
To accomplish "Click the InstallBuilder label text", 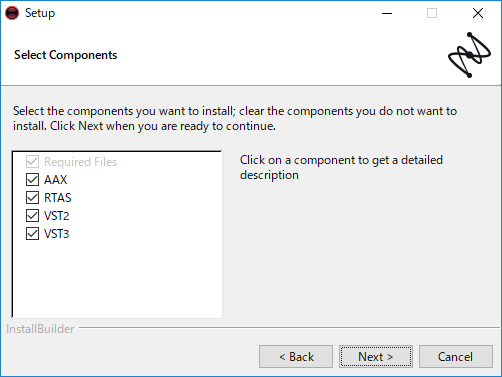I will (40, 329).
